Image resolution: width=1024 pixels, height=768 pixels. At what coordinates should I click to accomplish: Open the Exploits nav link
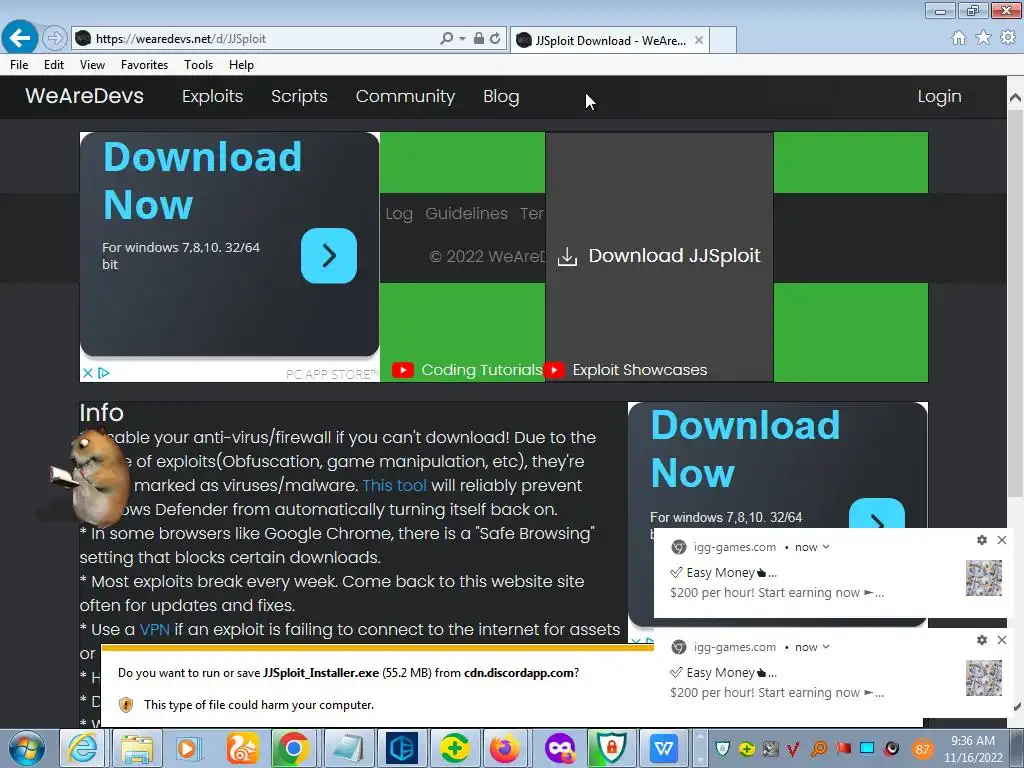coord(212,96)
